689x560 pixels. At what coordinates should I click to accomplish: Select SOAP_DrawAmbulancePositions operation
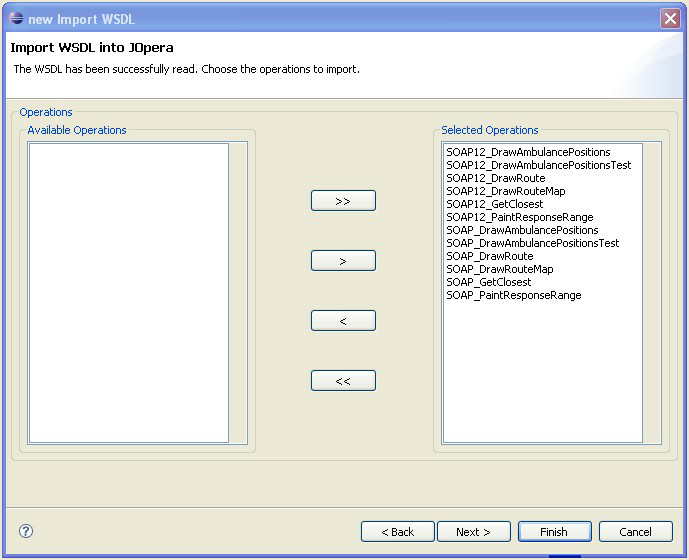[522, 230]
